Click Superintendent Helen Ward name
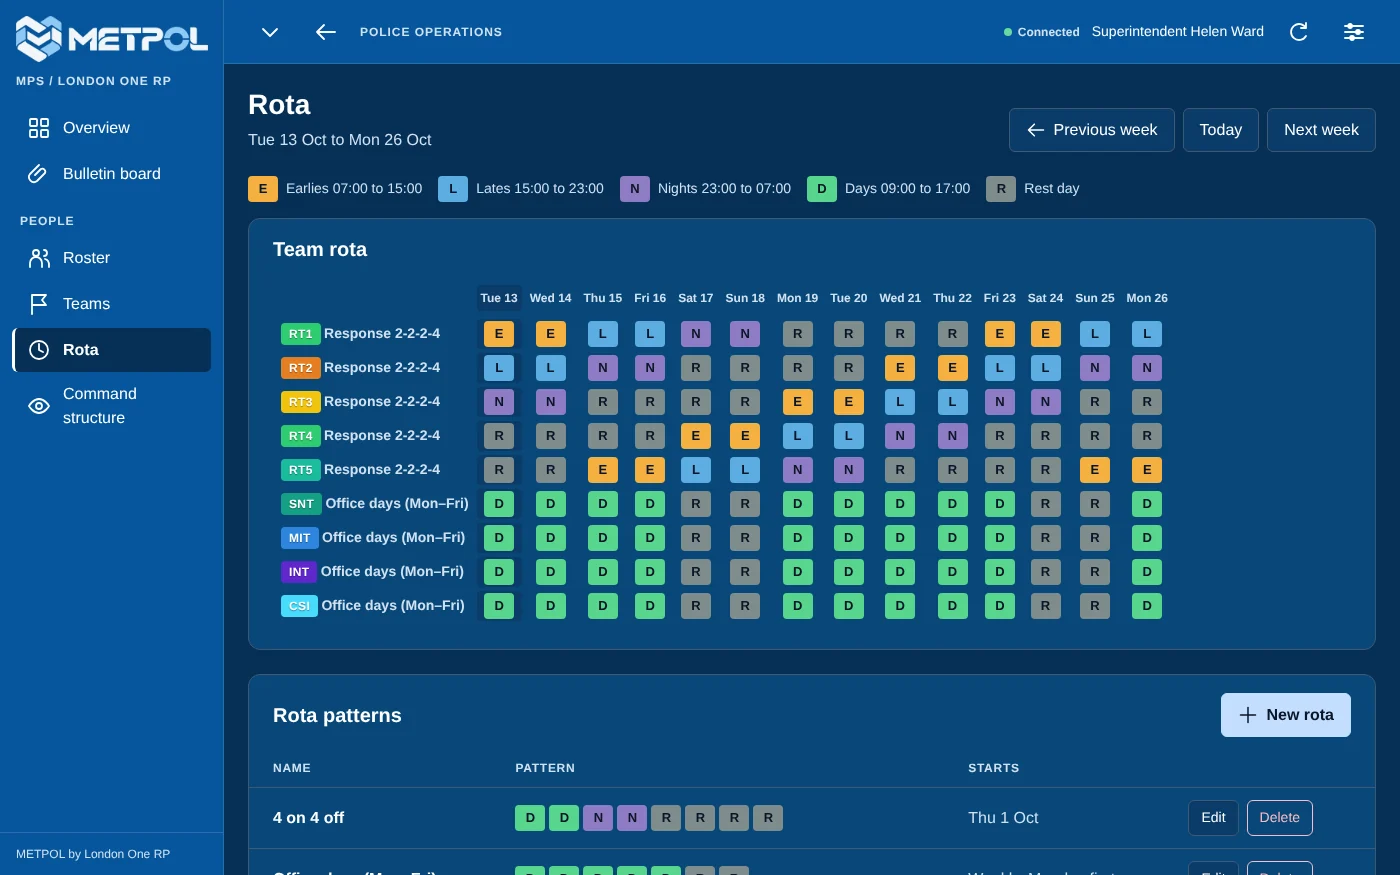The image size is (1400, 875). (1178, 32)
